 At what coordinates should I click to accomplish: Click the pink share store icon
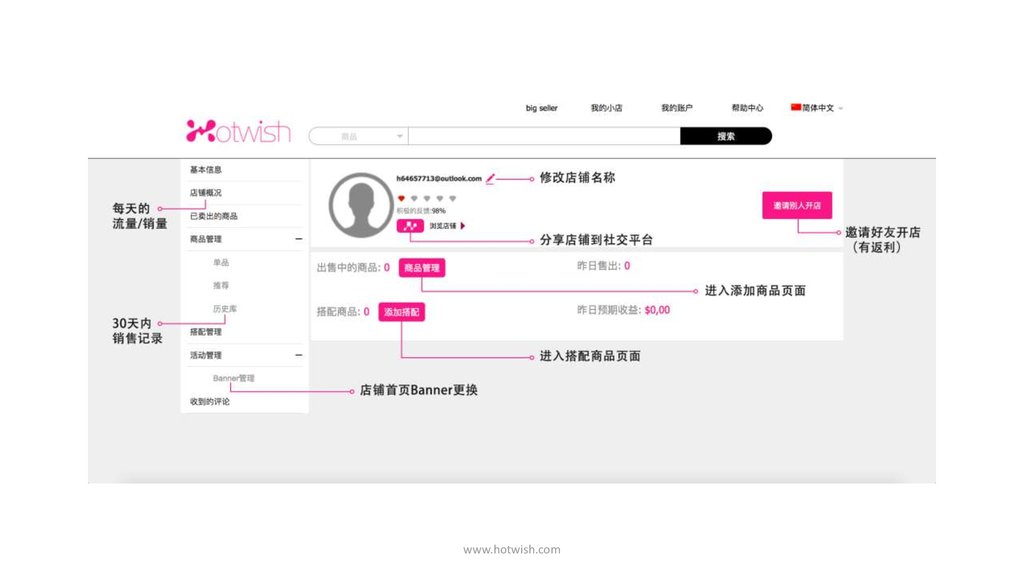(x=411, y=226)
